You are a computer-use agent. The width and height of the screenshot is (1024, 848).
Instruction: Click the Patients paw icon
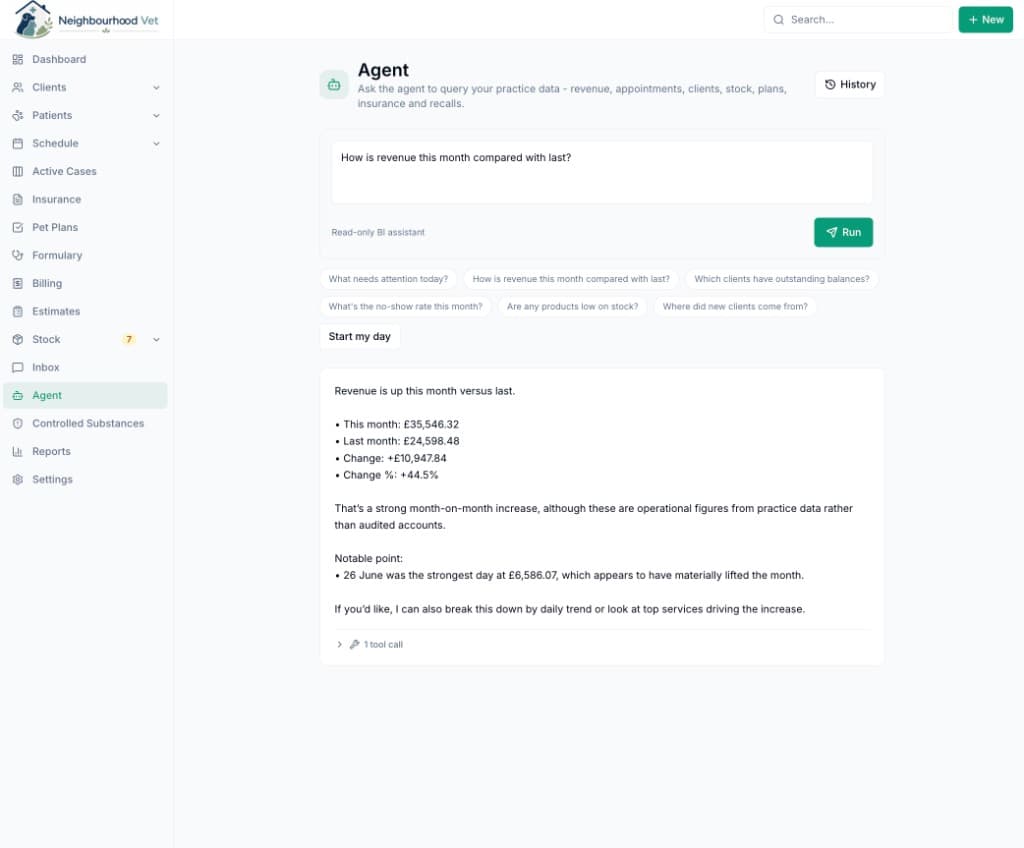coord(18,116)
